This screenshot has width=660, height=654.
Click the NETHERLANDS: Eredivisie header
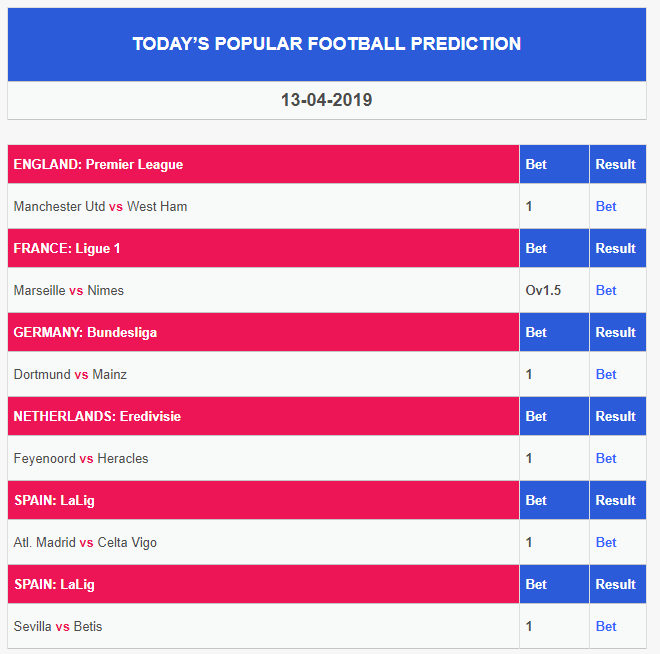97,416
